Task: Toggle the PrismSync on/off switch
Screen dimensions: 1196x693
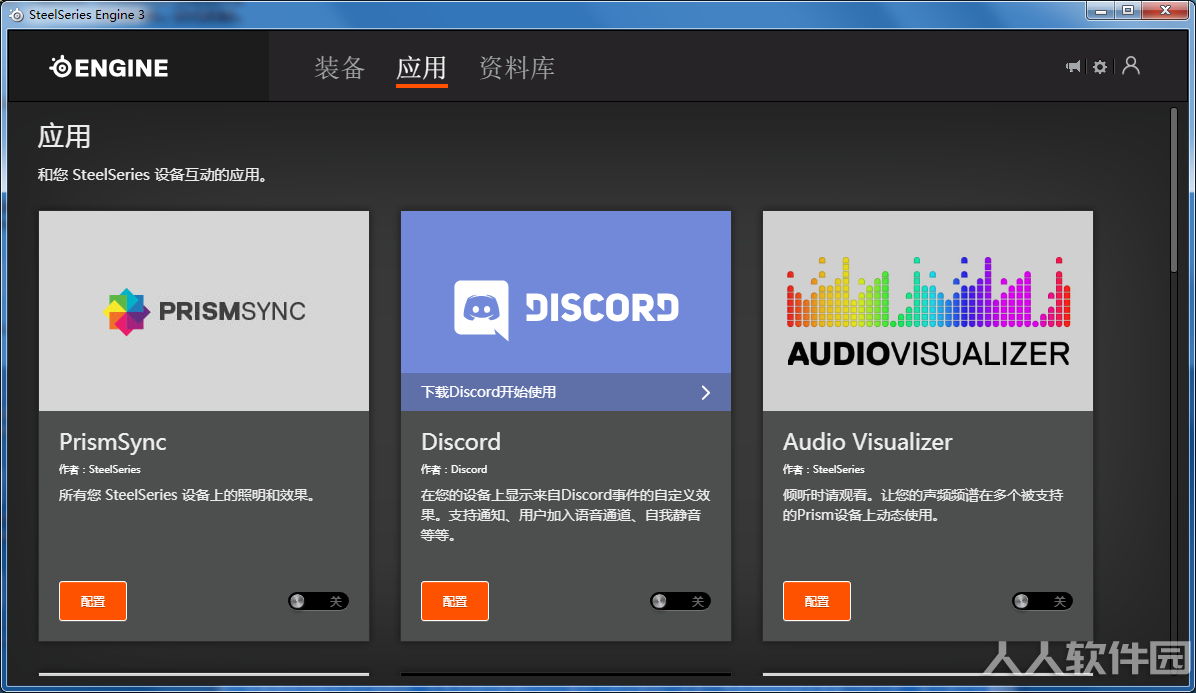Action: (318, 602)
